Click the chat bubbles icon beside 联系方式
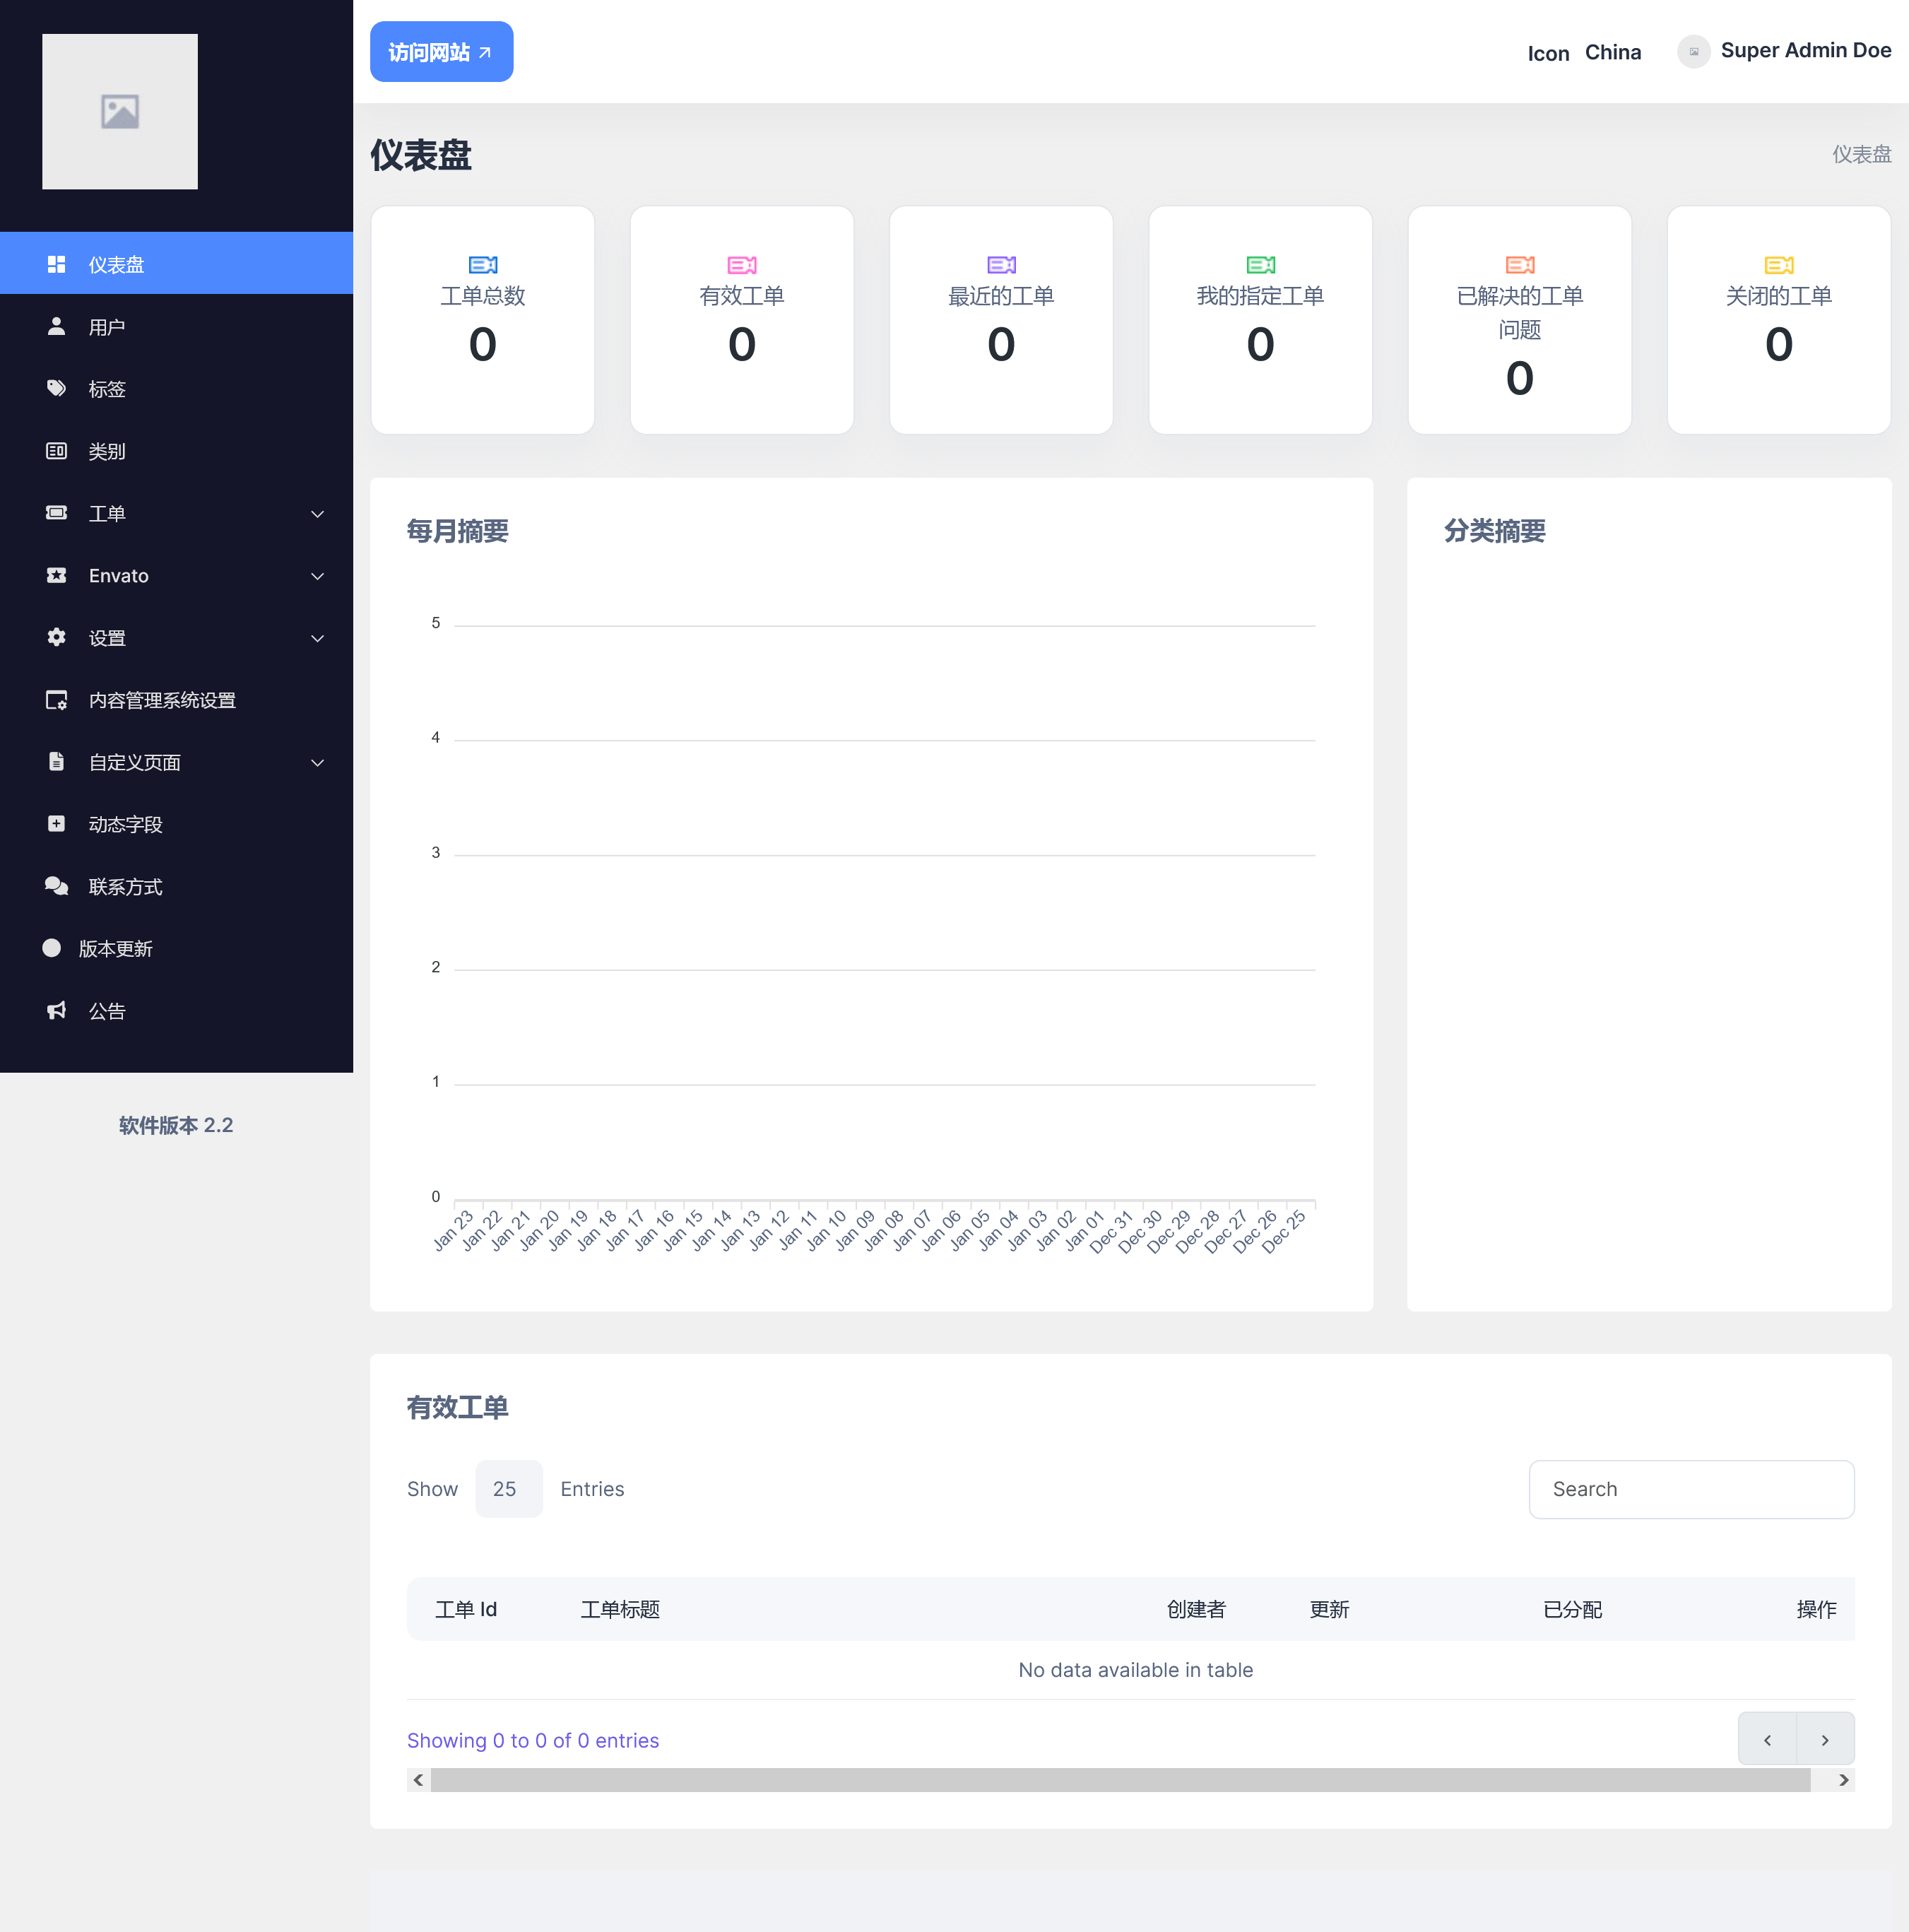Viewport: 1909px width, 1932px height. coord(56,886)
